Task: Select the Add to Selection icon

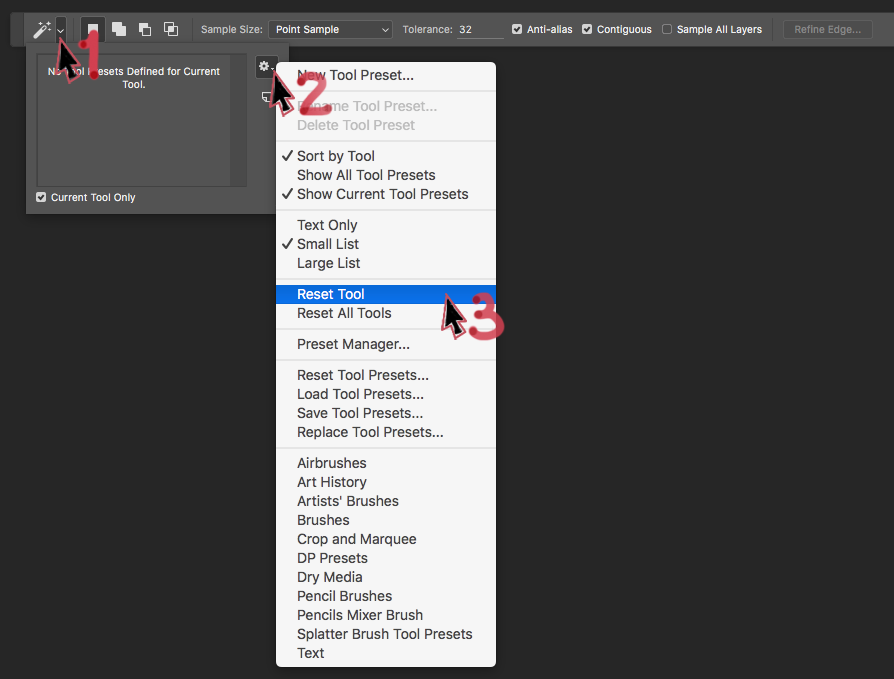Action: coord(119,29)
